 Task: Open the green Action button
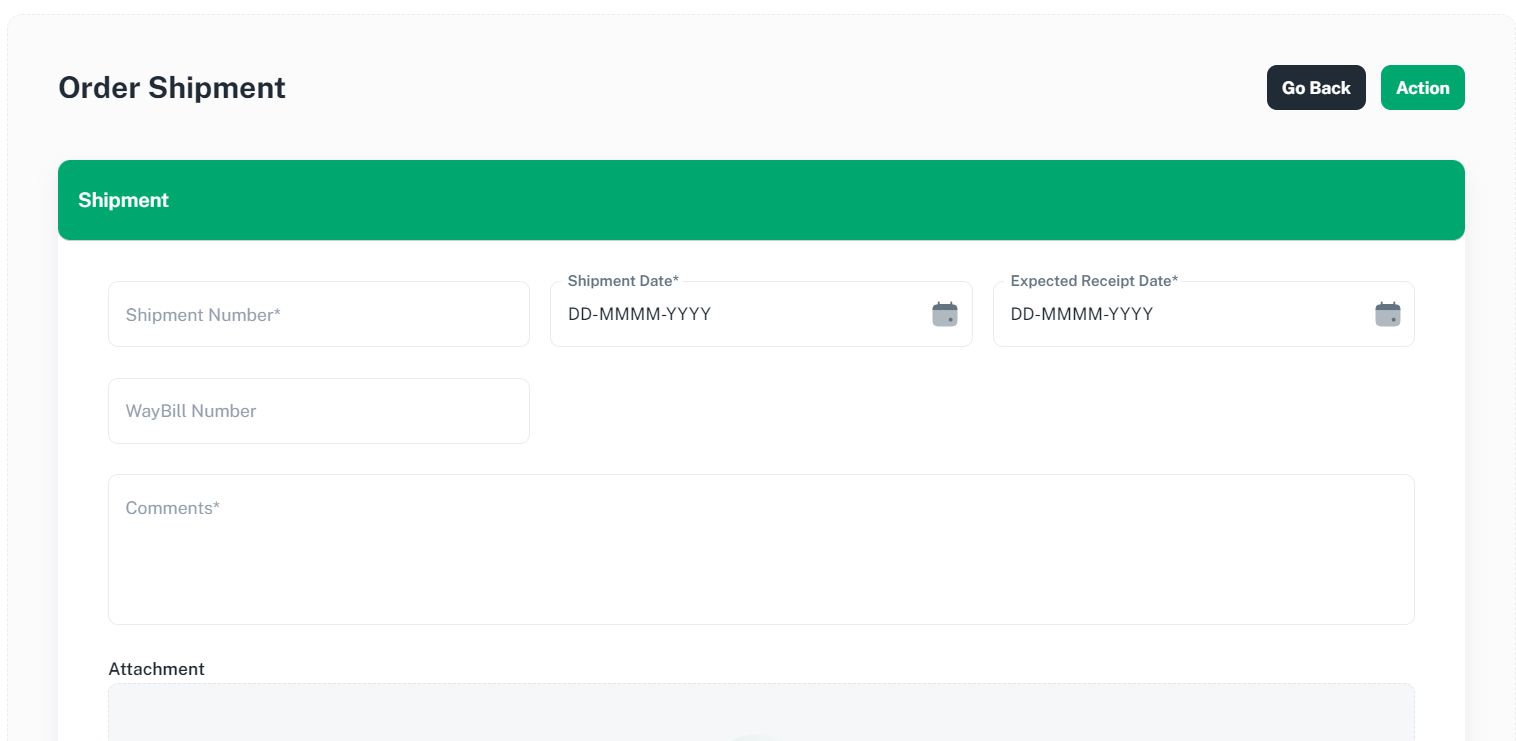1422,88
